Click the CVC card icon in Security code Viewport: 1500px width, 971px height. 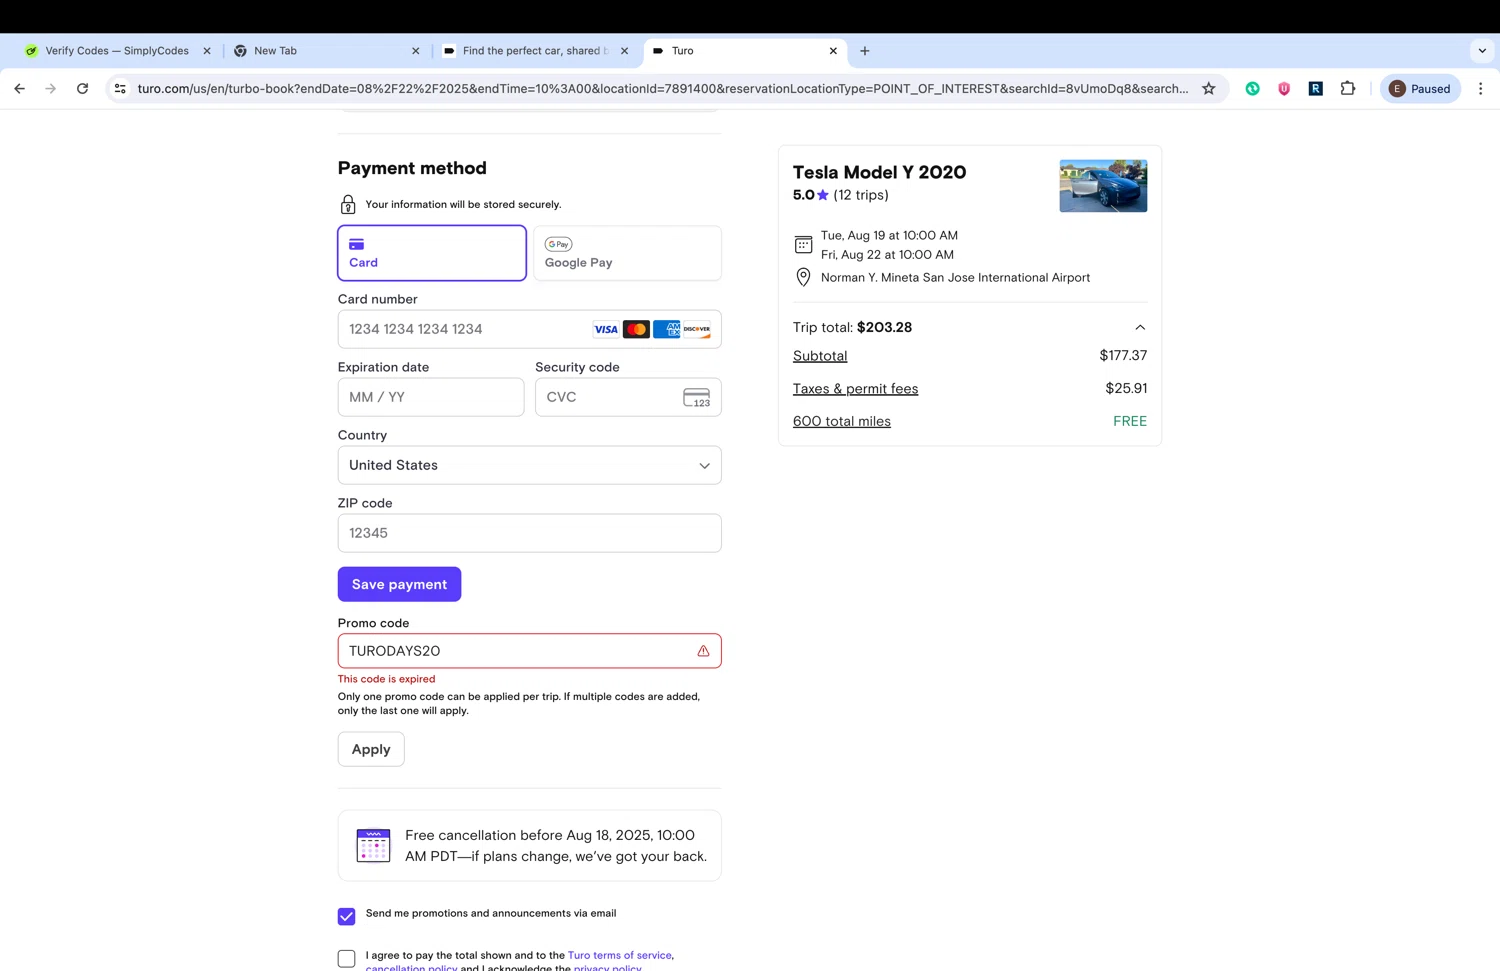[x=697, y=397]
